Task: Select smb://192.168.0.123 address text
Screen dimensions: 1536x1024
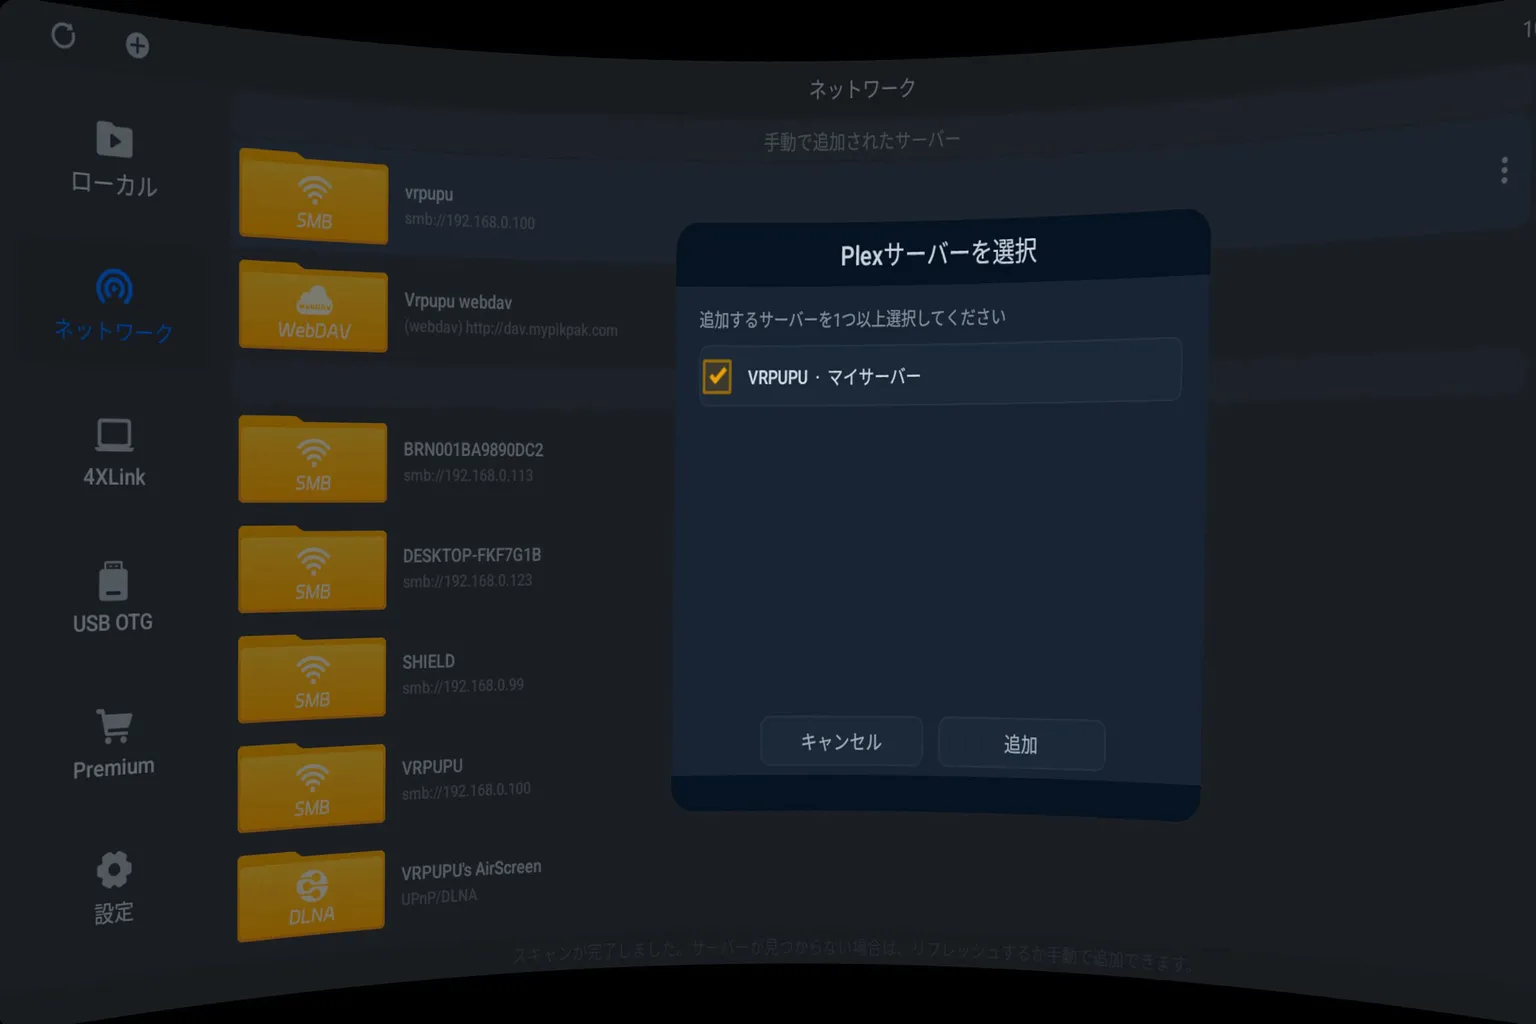Action: (x=467, y=581)
